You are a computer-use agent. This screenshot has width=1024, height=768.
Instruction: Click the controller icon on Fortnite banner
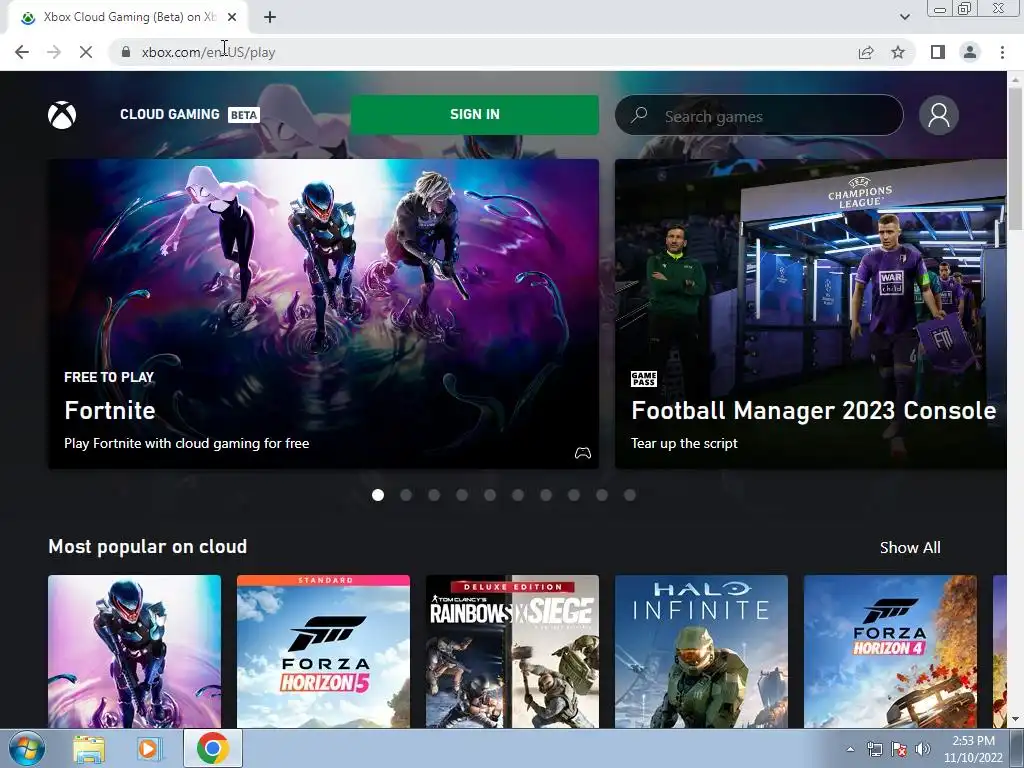[x=583, y=453]
